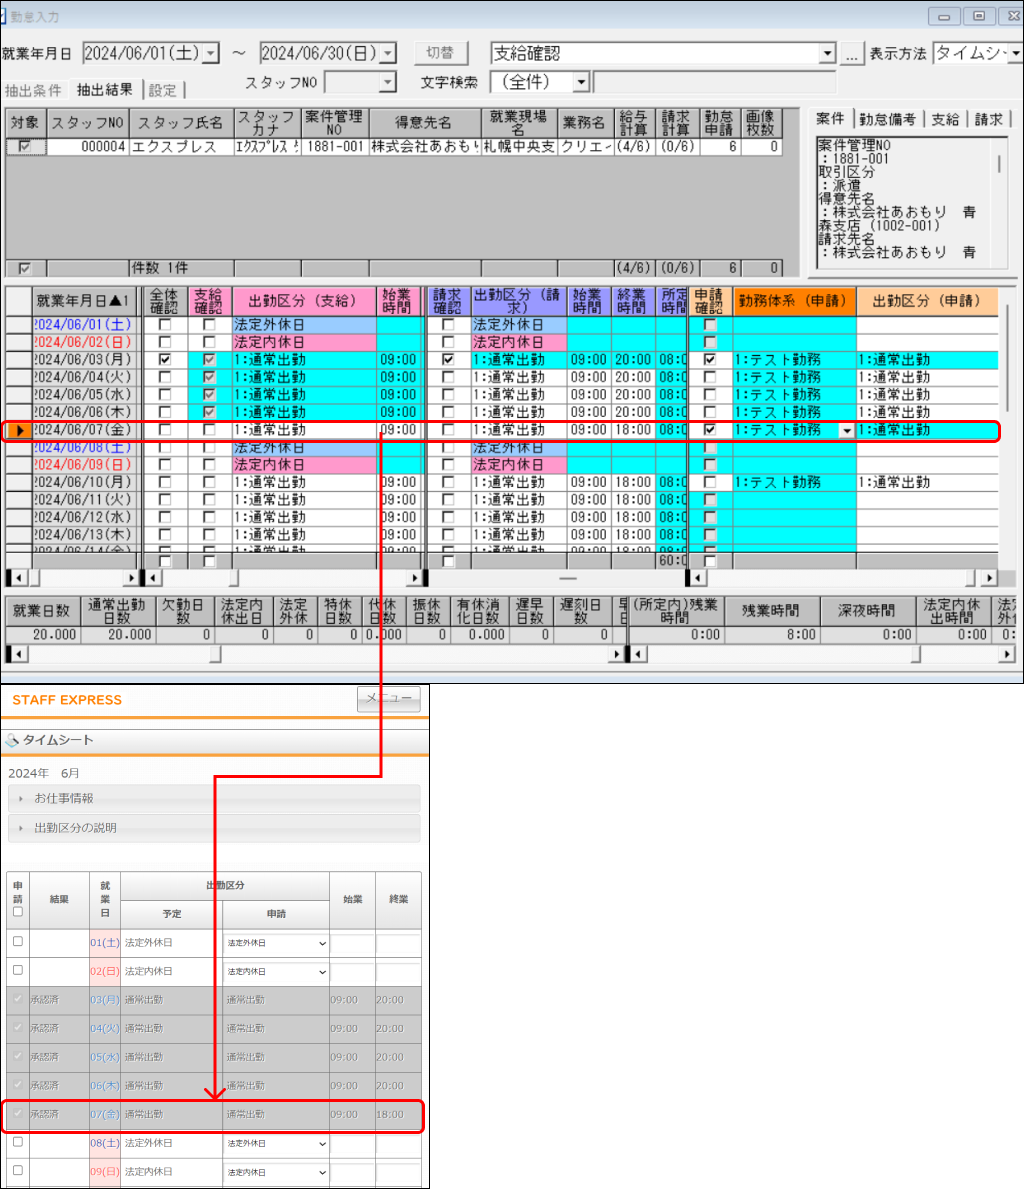1024x1189 pixels.
Task: Click the 始業 field for 01(土)
Action: pyautogui.click(x=353, y=943)
